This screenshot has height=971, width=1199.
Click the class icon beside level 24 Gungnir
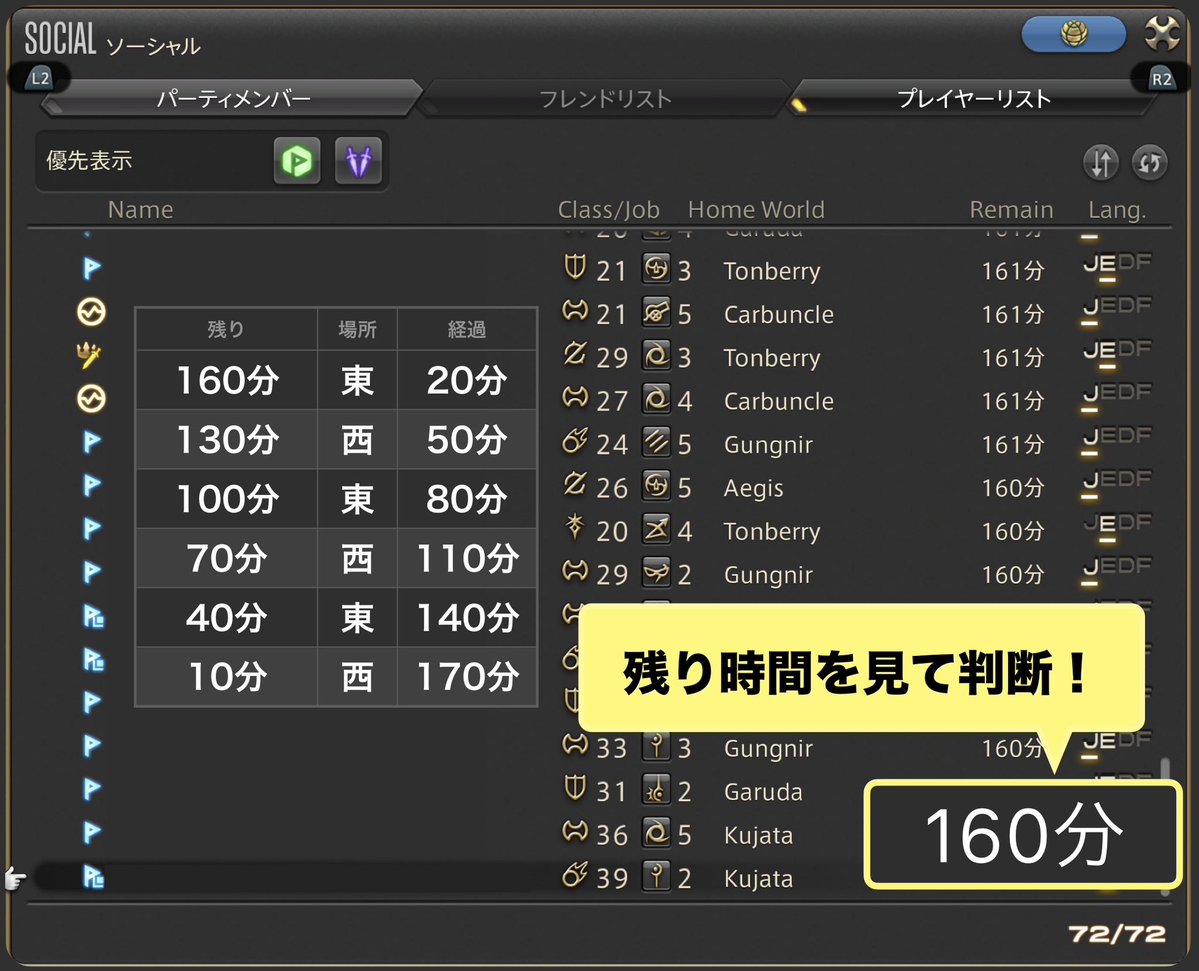[575, 441]
